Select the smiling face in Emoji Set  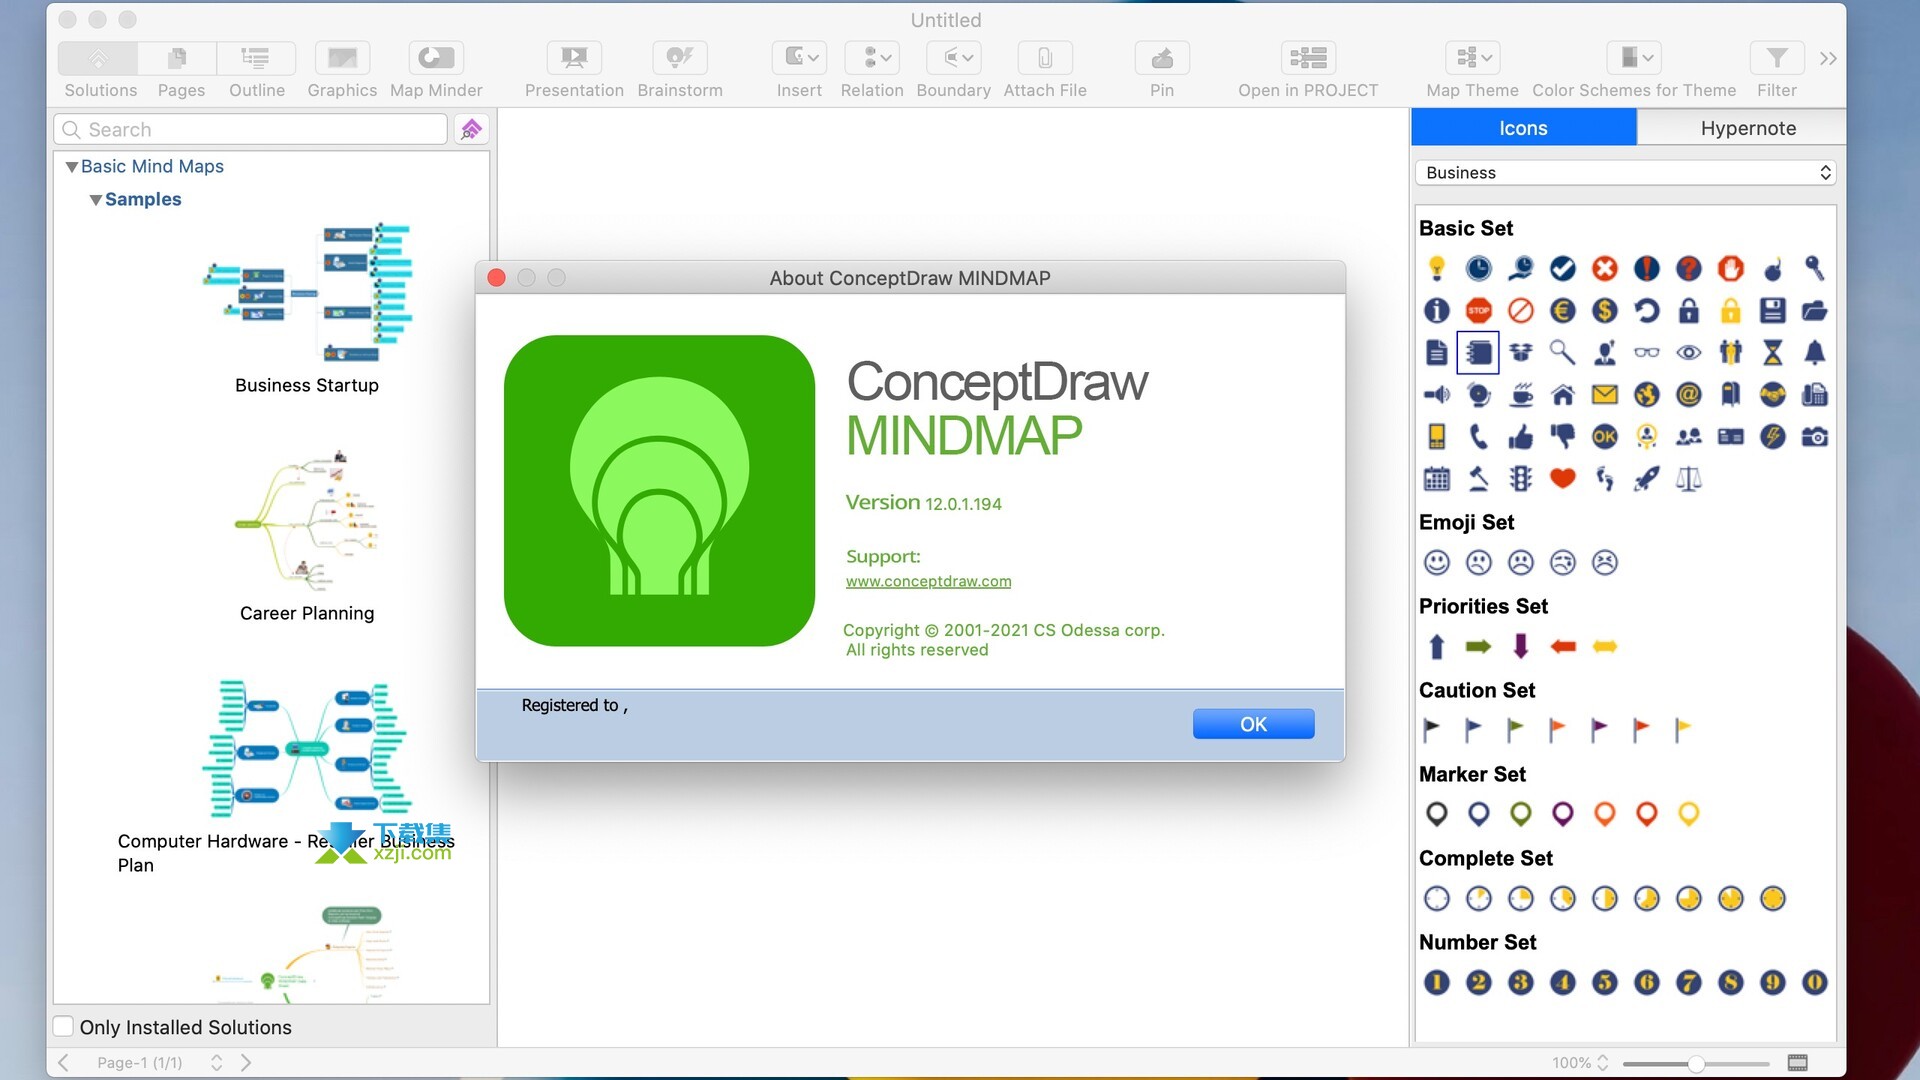tap(1437, 562)
